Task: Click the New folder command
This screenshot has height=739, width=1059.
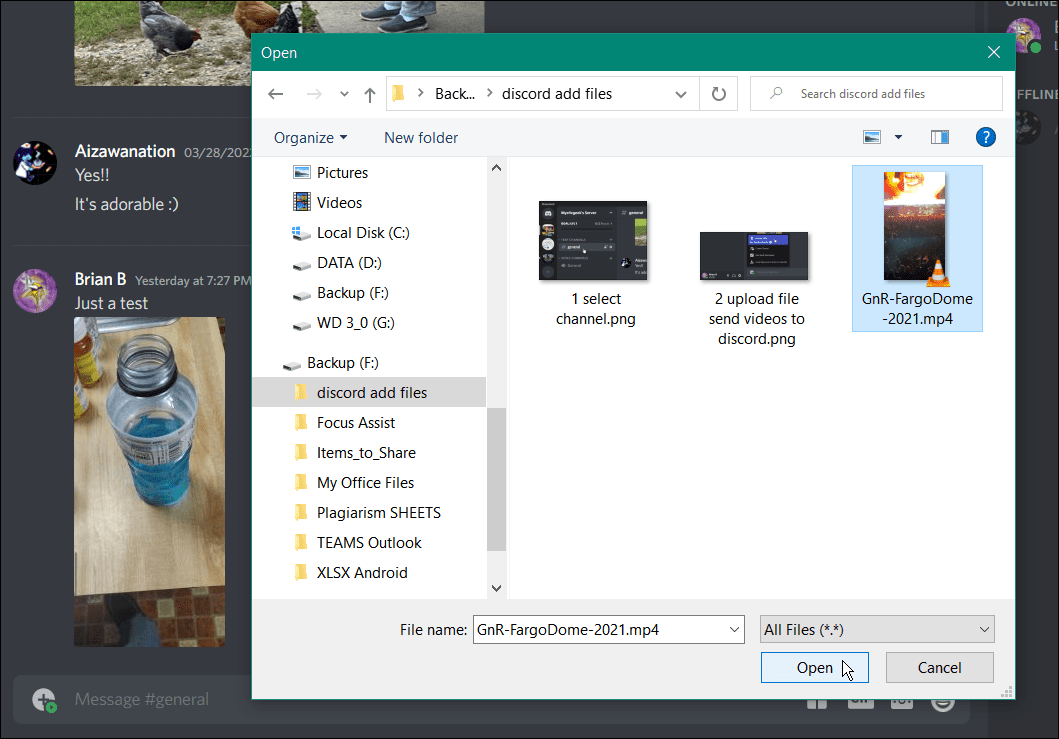Action: pyautogui.click(x=421, y=137)
